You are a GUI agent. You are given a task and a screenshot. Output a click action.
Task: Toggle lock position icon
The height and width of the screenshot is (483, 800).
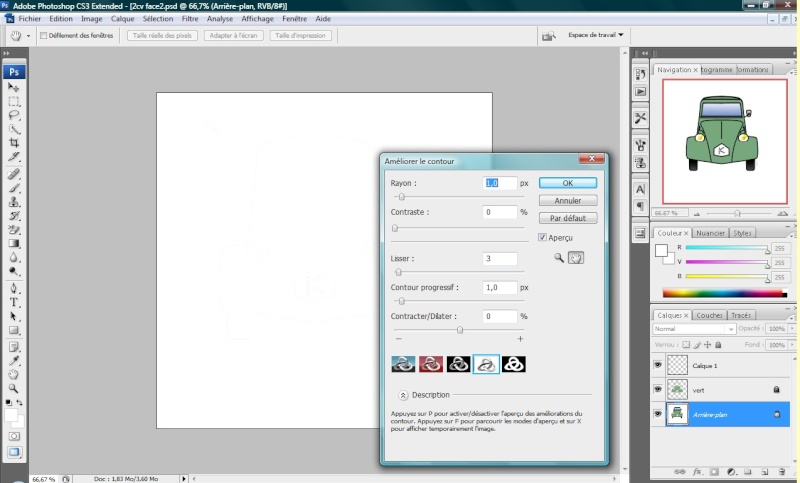click(x=708, y=345)
